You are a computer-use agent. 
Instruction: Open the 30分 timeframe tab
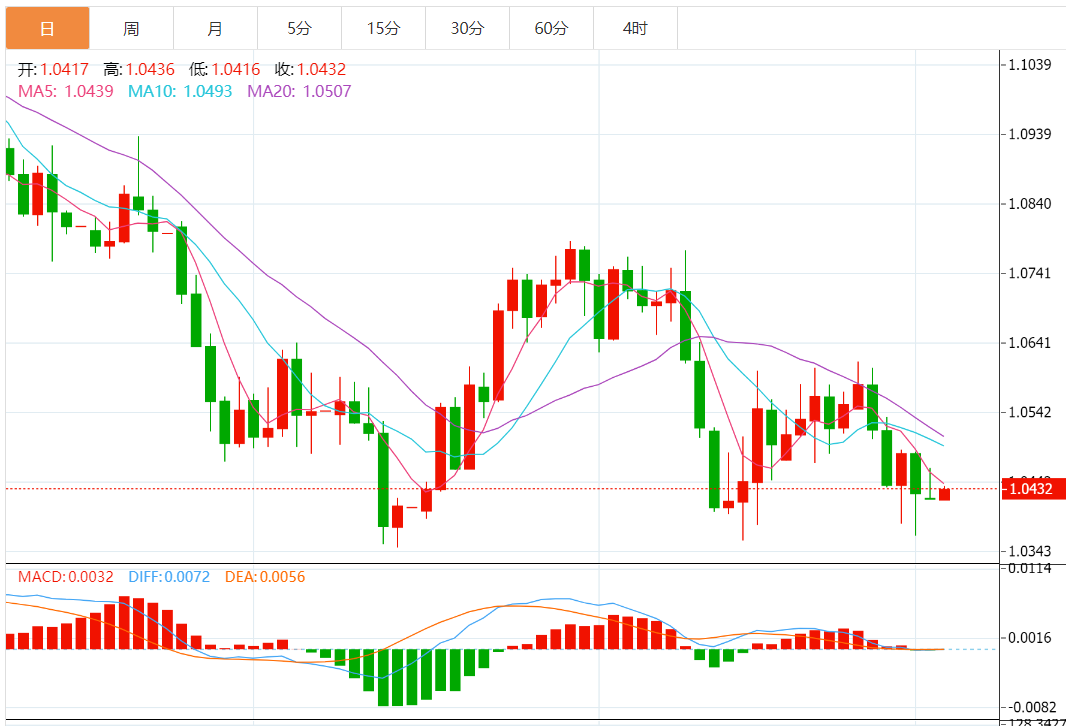click(x=467, y=29)
